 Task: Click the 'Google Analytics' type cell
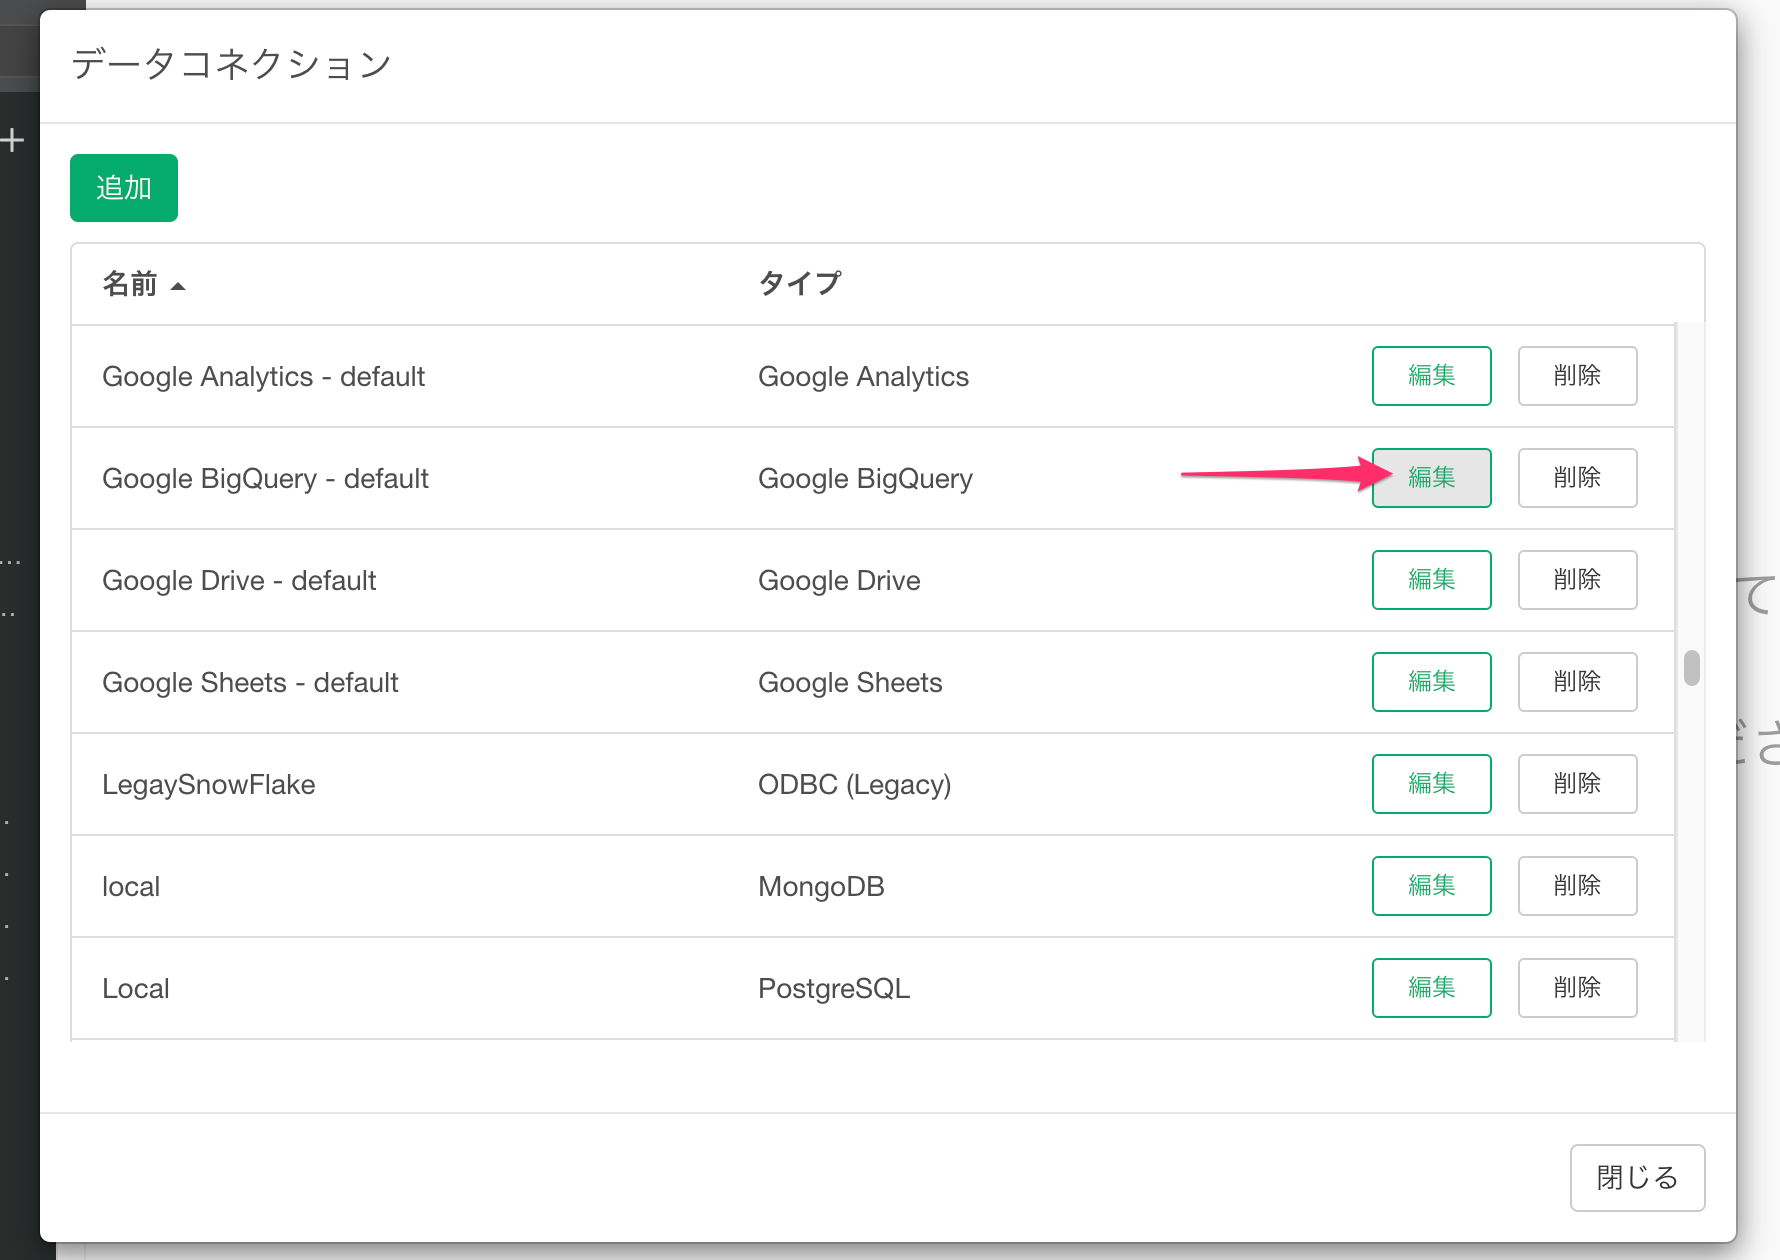pyautogui.click(x=863, y=377)
